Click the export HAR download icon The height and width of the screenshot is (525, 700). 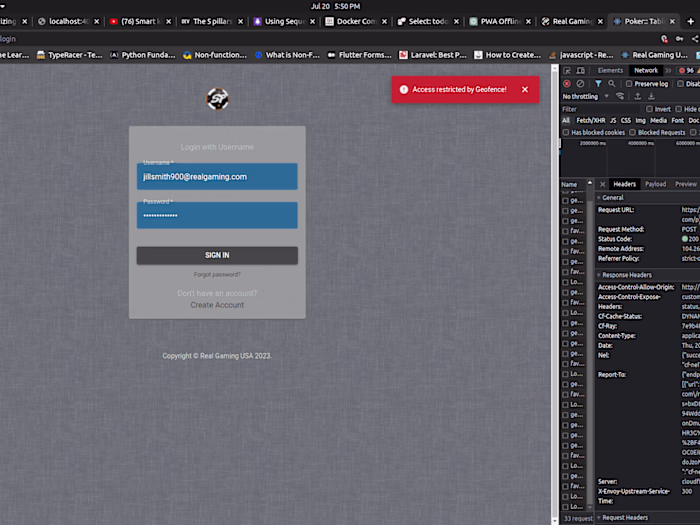651,96
